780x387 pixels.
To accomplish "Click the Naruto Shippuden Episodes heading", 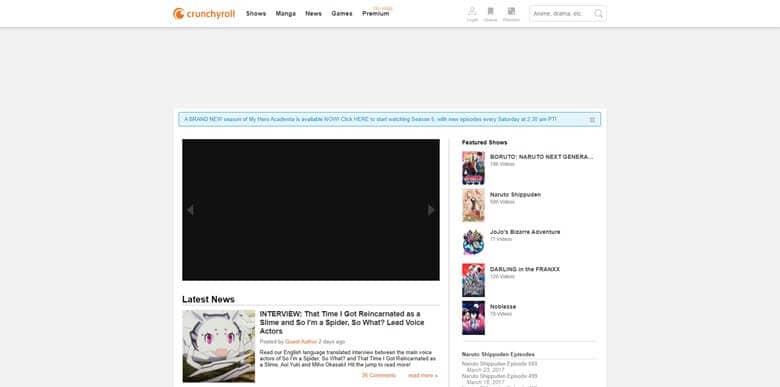I will point(498,354).
